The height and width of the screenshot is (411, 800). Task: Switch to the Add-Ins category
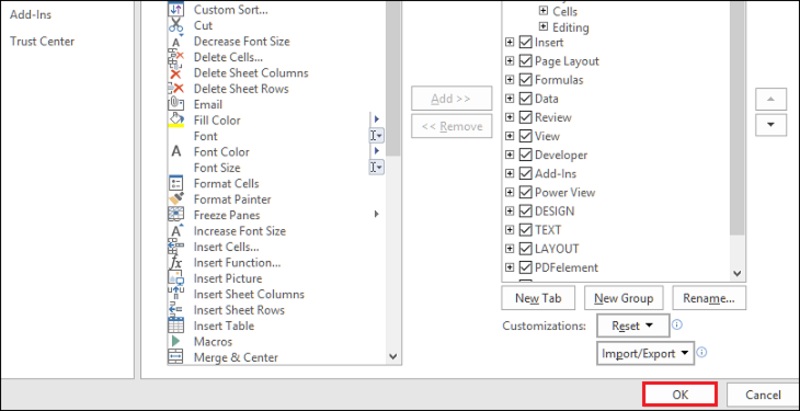[x=31, y=15]
